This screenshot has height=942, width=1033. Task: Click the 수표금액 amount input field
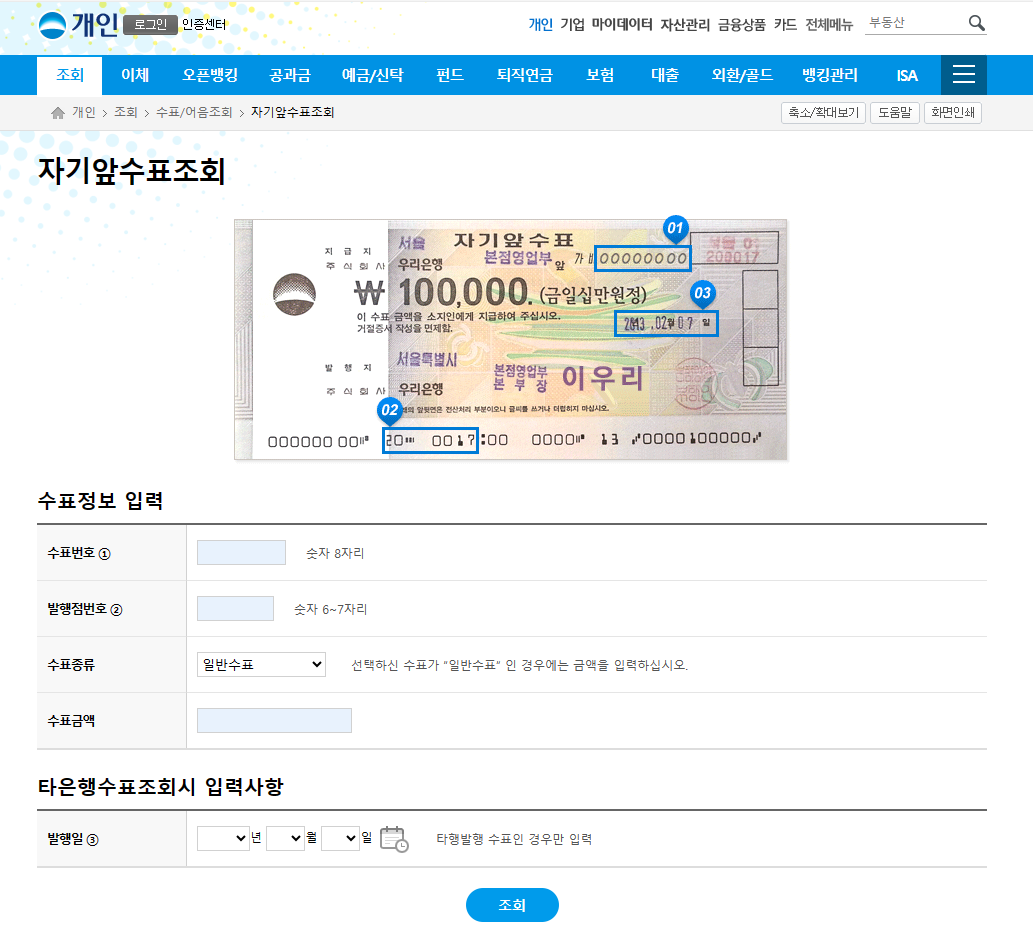tap(274, 720)
